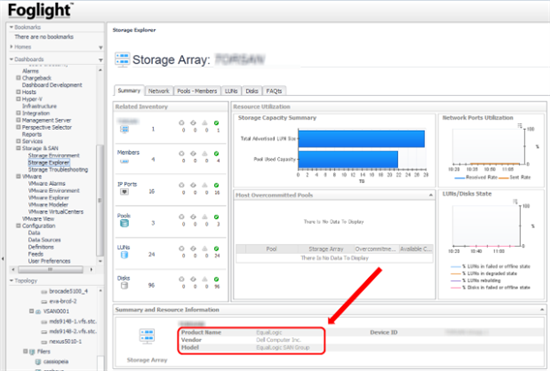Click the Pools cylinder icon
The width and height of the screenshot is (550, 371).
coord(124,223)
